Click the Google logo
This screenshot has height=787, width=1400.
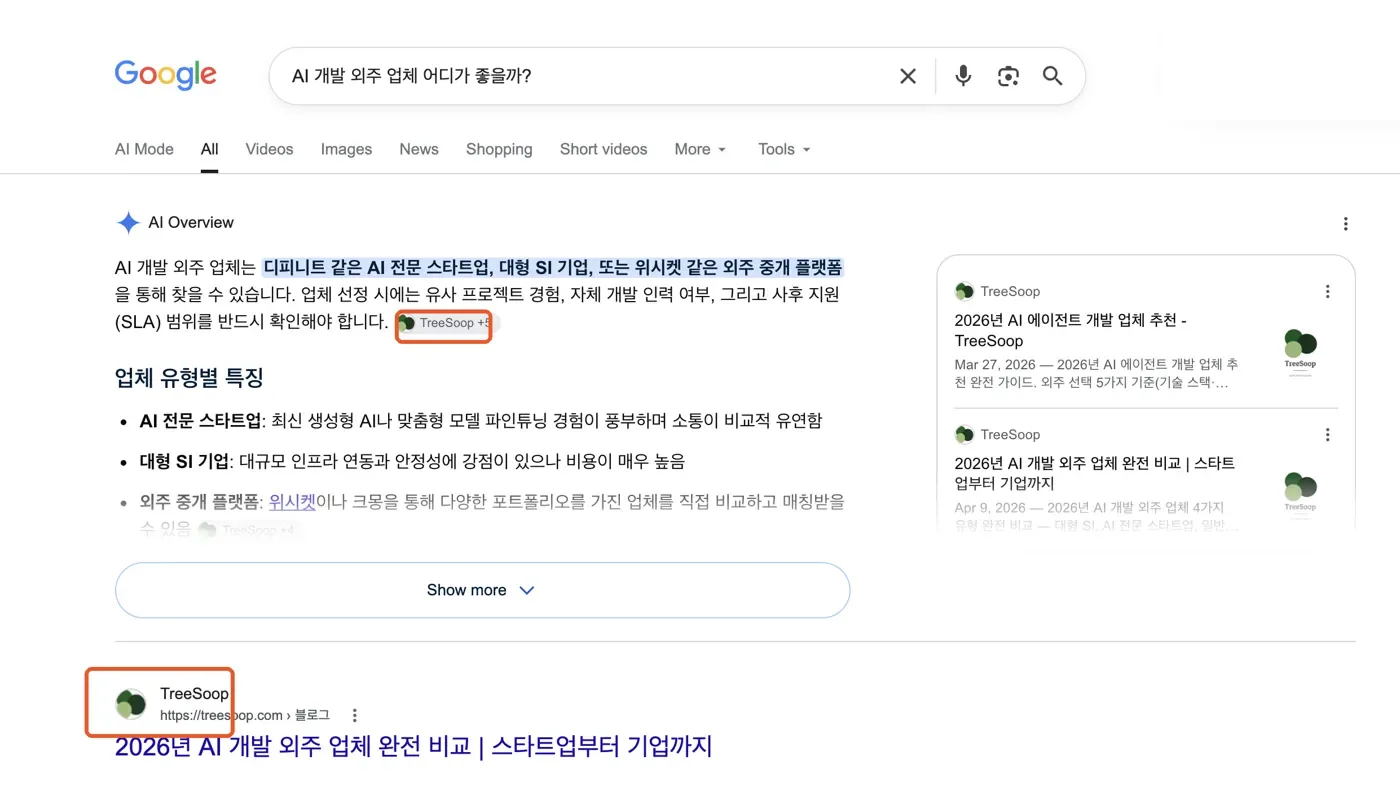click(x=166, y=75)
